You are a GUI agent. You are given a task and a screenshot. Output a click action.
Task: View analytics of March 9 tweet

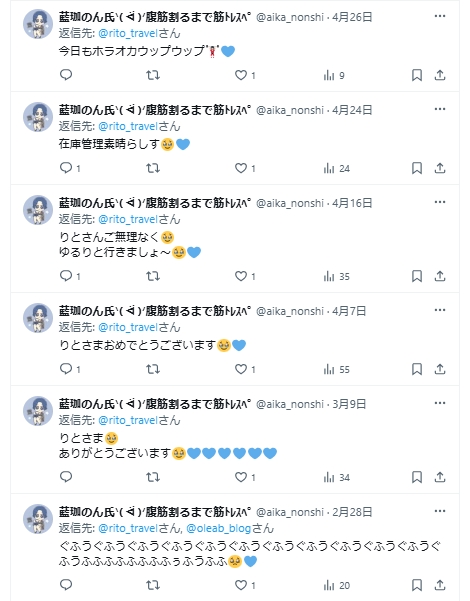click(x=337, y=477)
